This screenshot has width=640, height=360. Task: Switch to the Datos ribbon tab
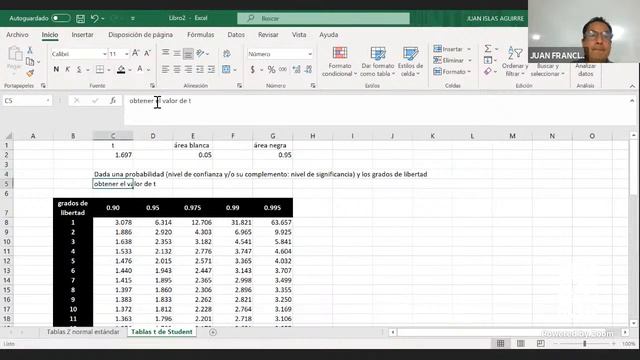[x=236, y=35]
